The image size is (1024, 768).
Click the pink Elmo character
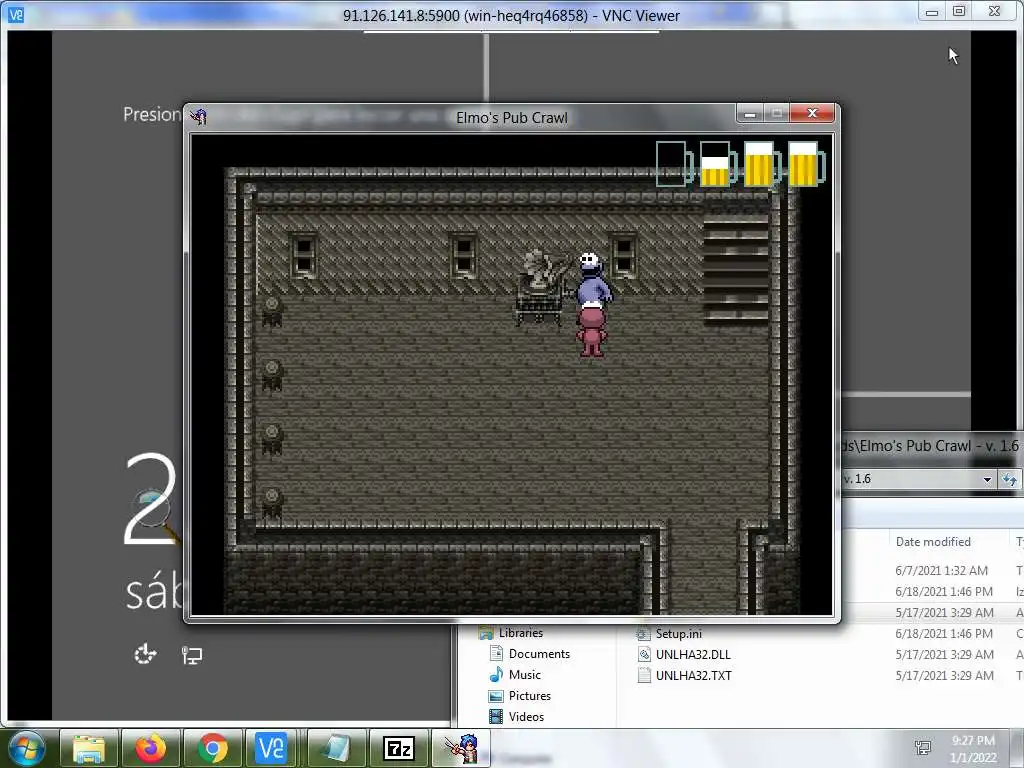[x=592, y=331]
